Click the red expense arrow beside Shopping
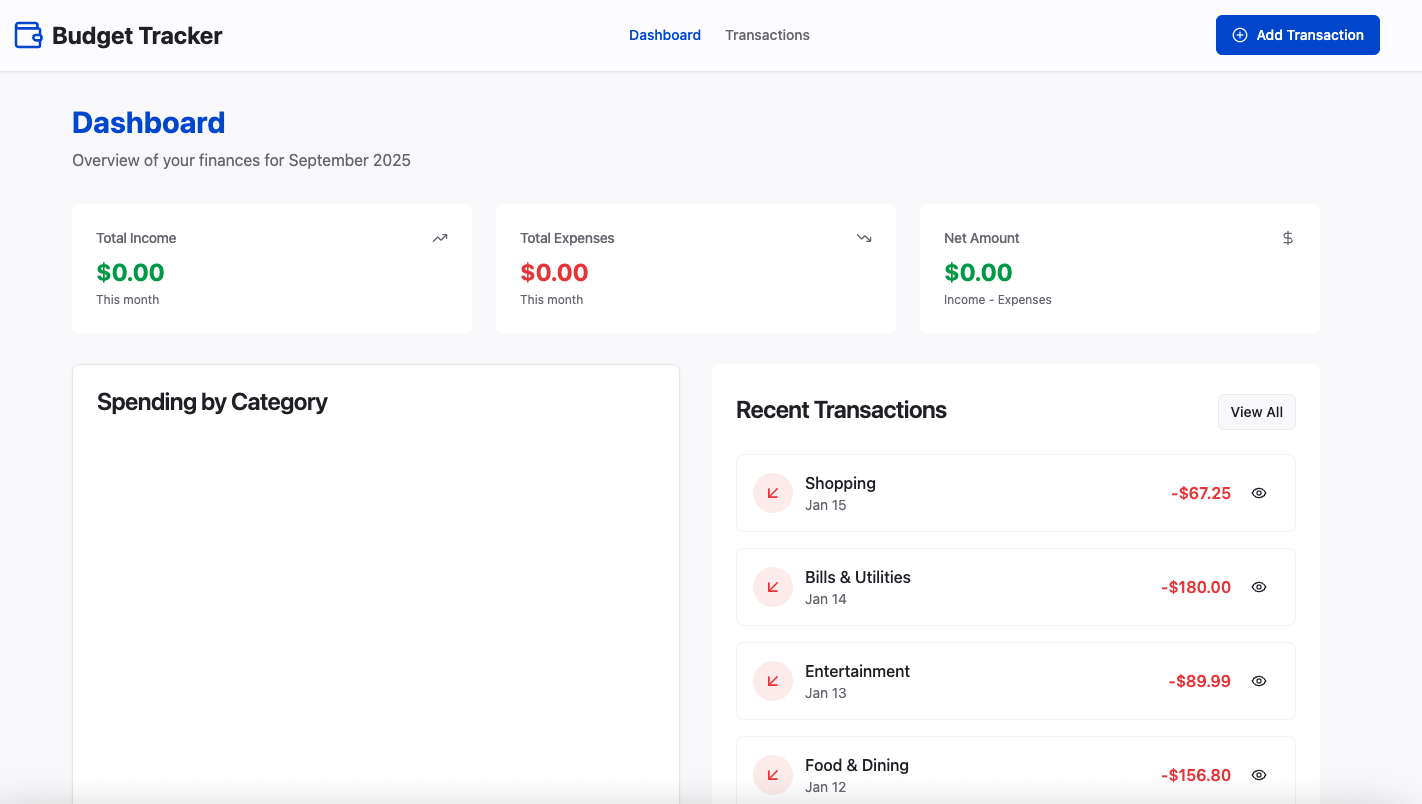Viewport: 1422px width, 804px height. 772,492
